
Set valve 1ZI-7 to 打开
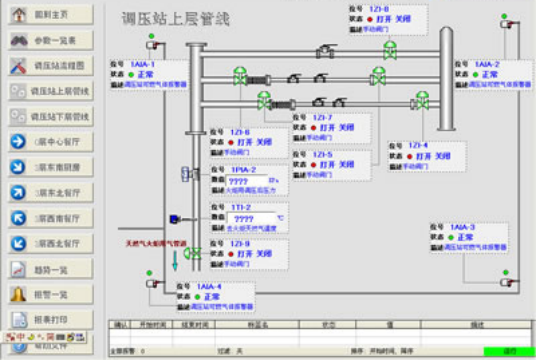327,128
